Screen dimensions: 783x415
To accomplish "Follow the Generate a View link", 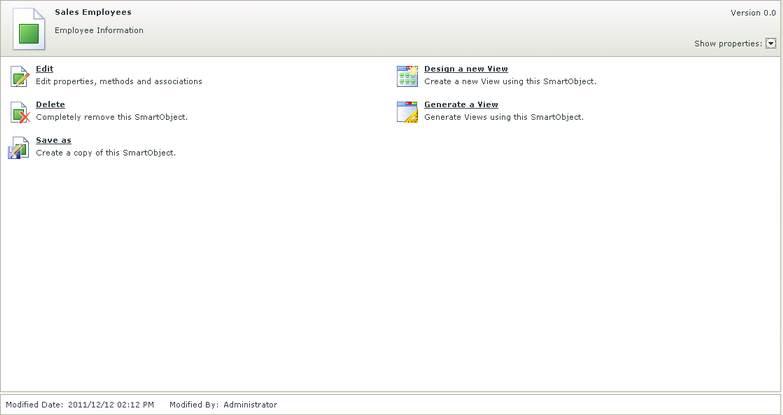I will (461, 104).
